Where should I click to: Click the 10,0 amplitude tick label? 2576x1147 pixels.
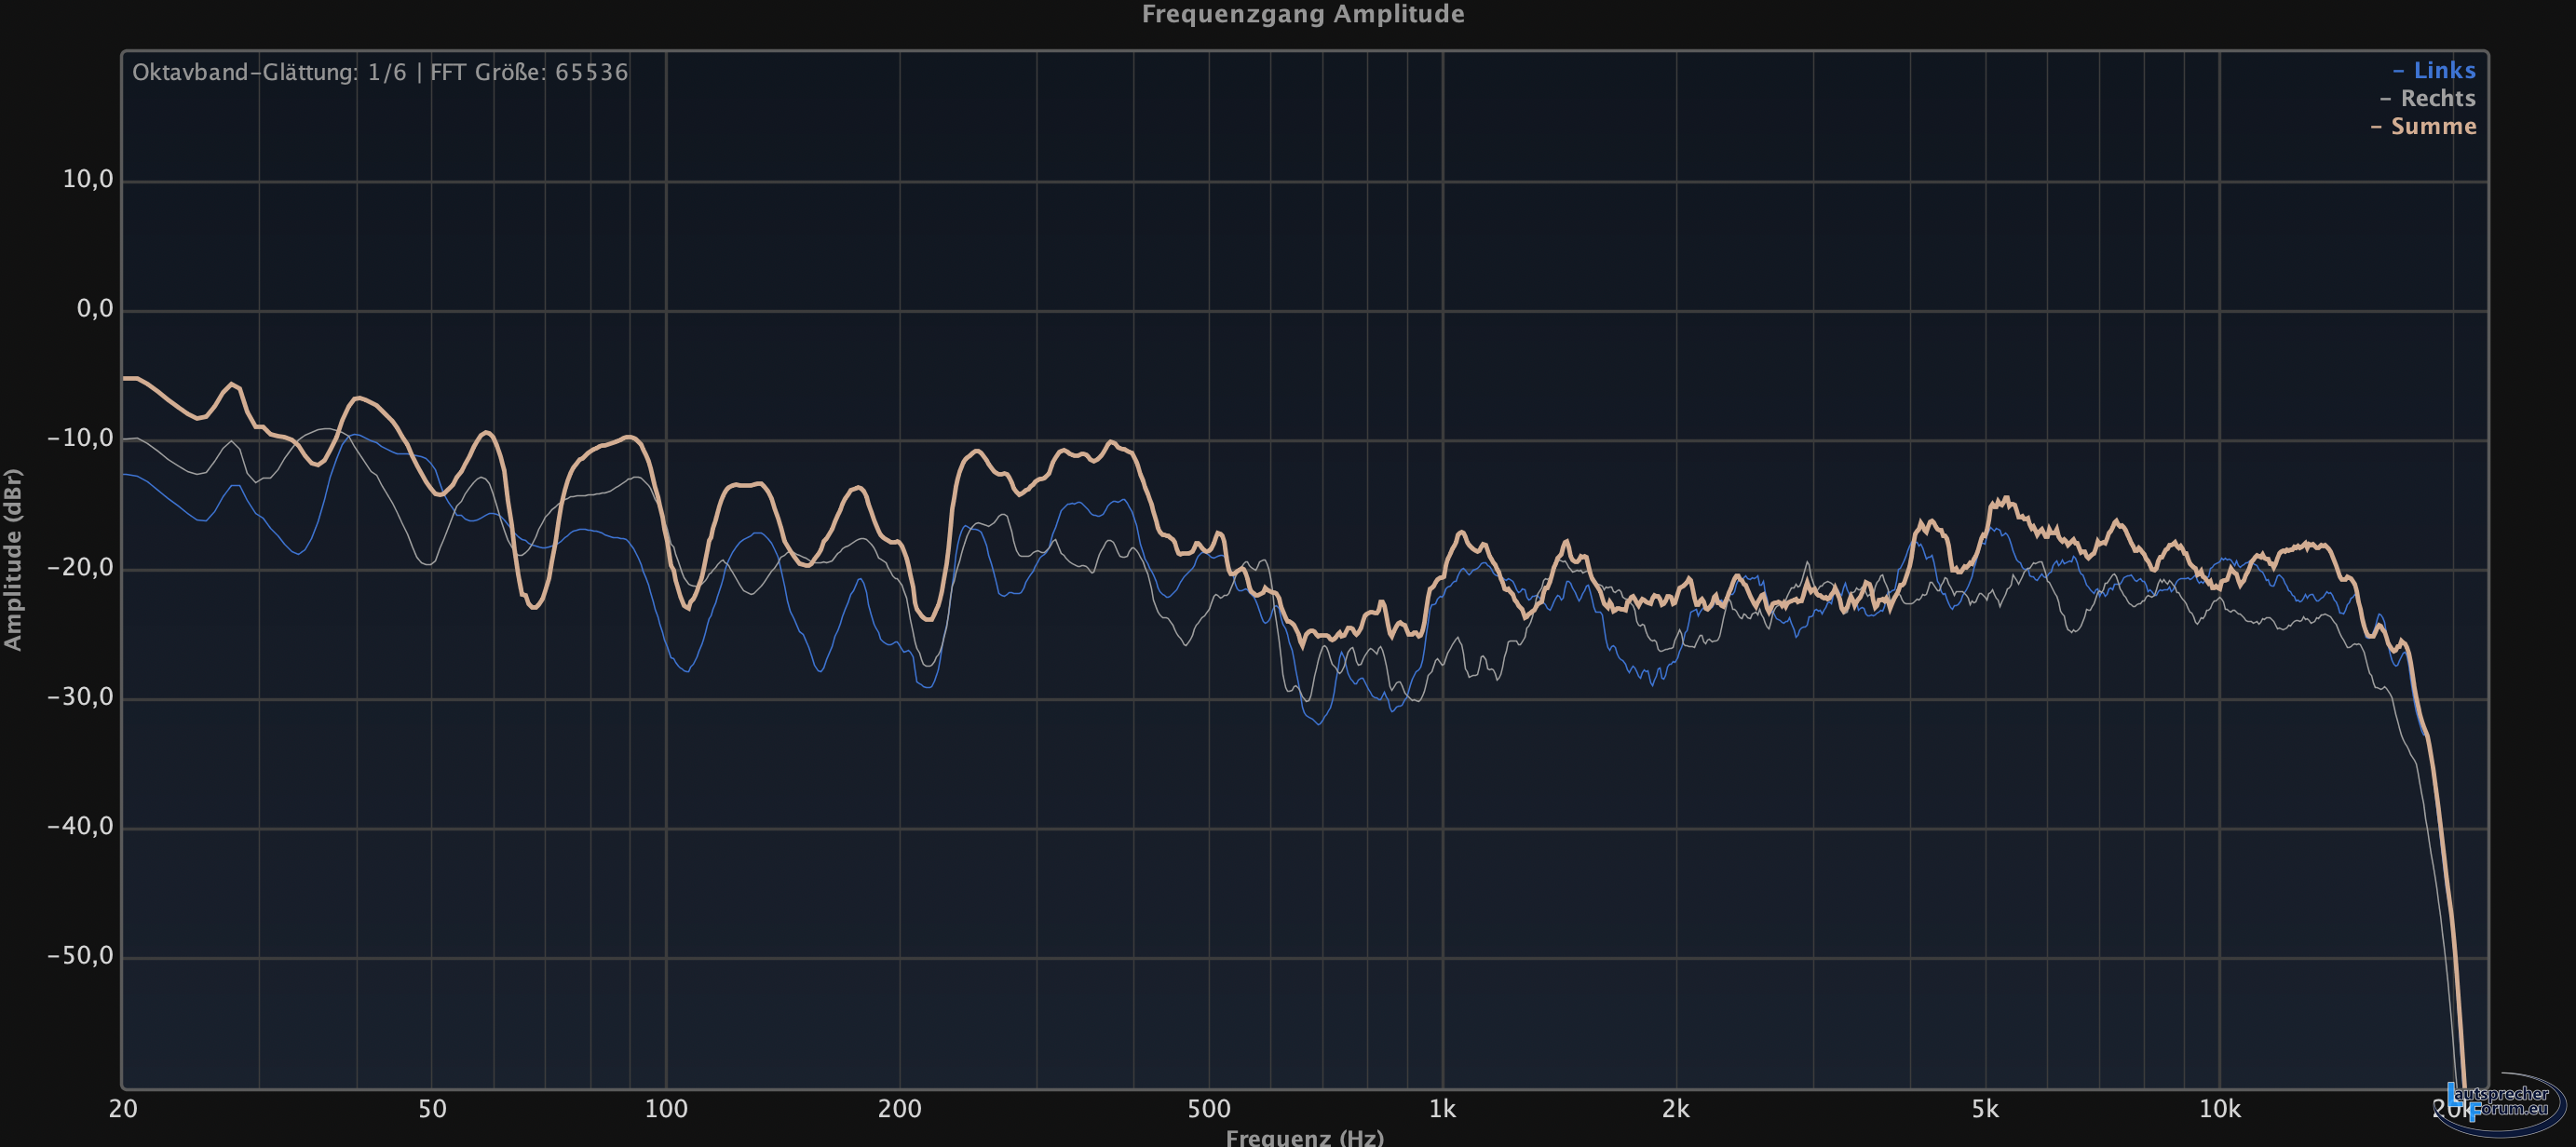[88, 180]
